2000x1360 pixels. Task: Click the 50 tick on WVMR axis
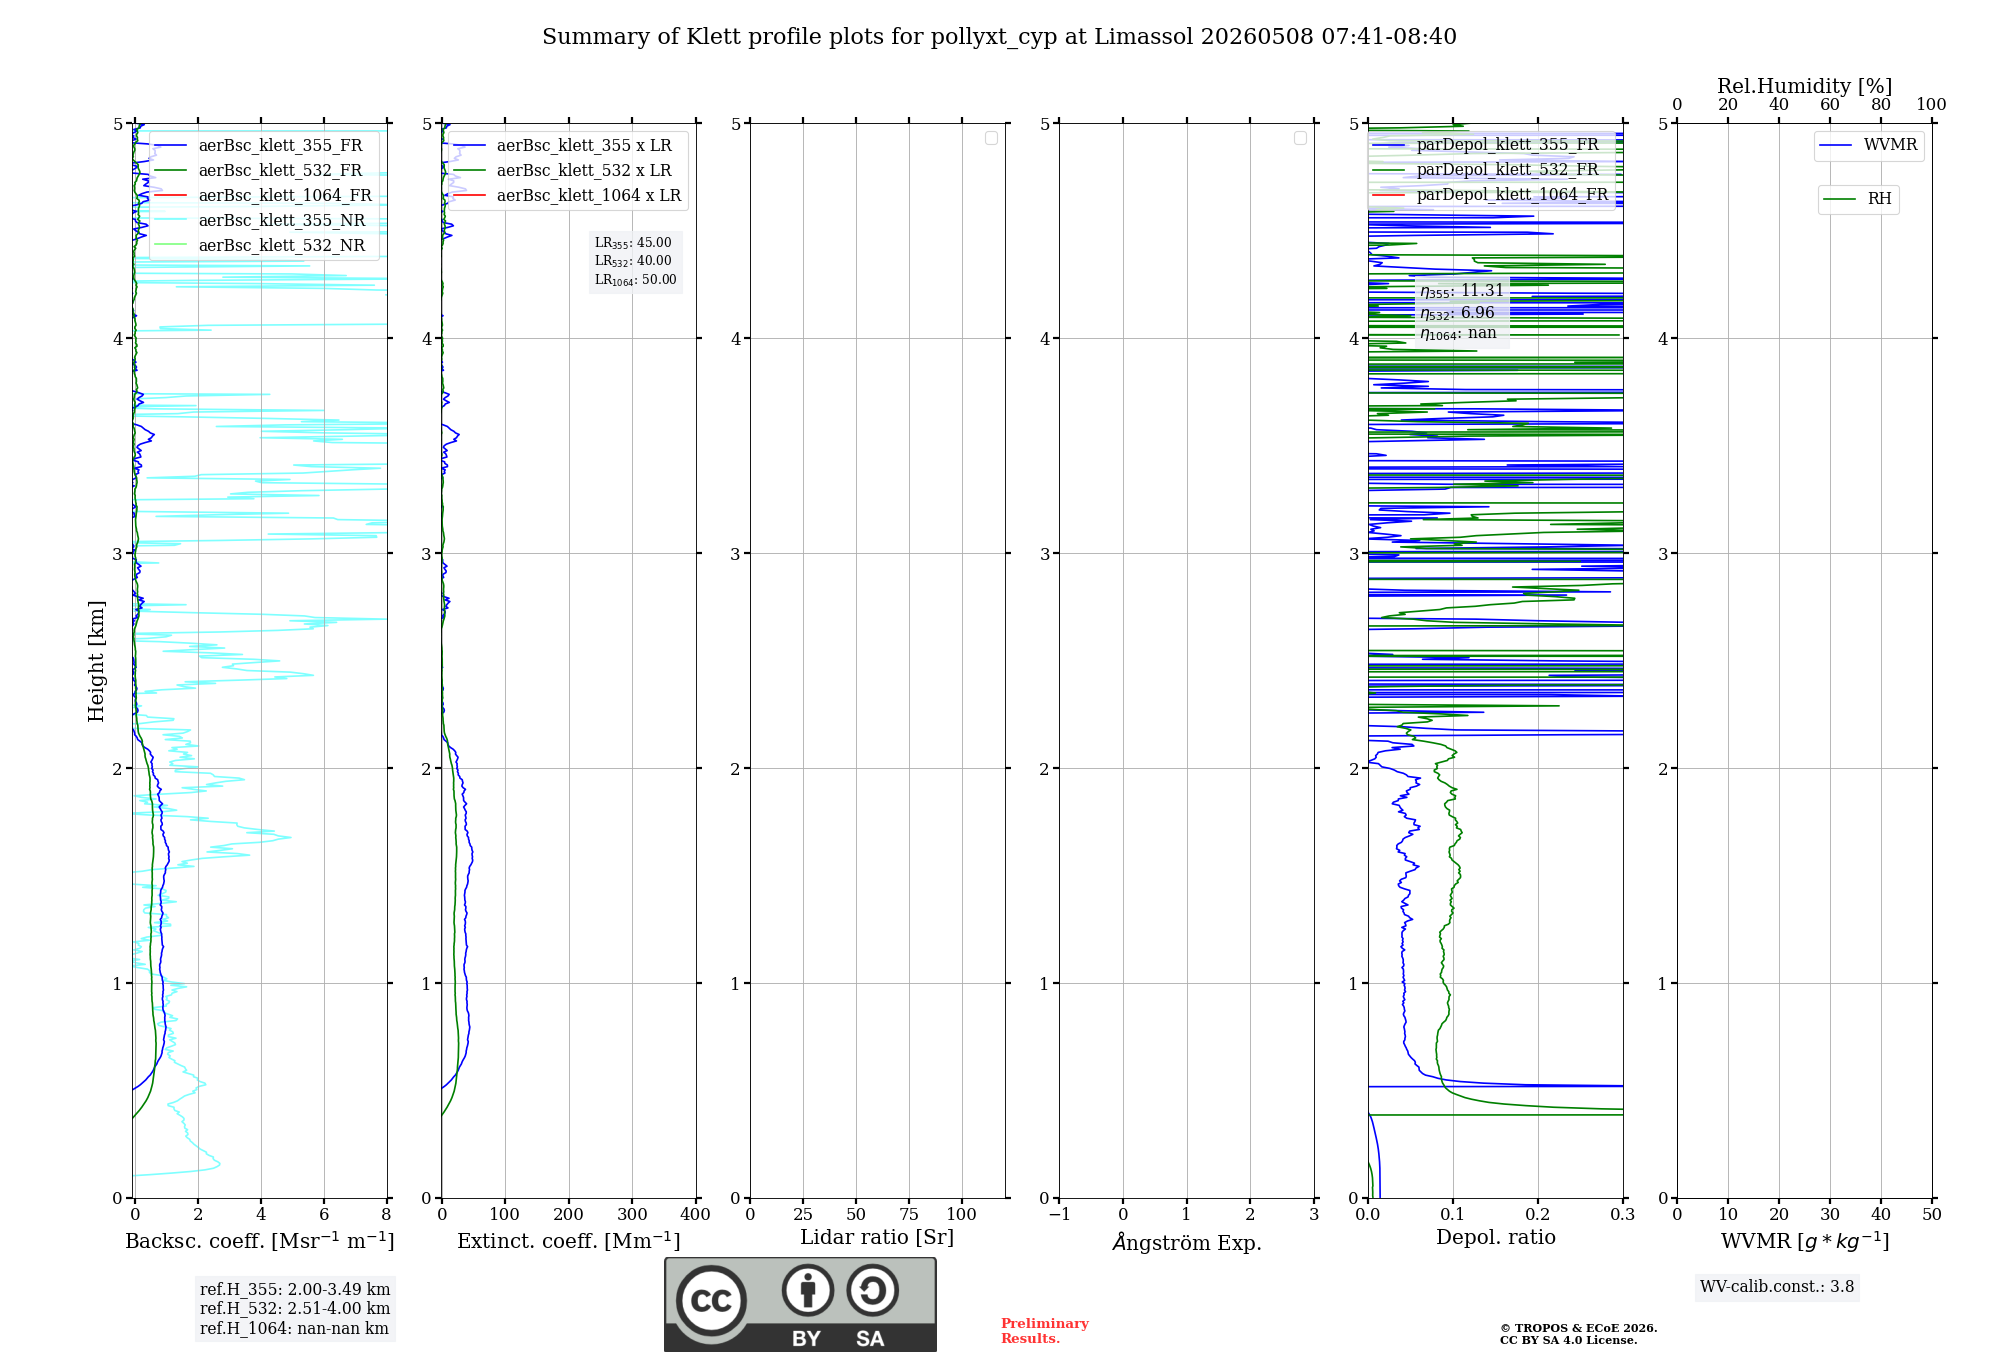pos(1931,1215)
